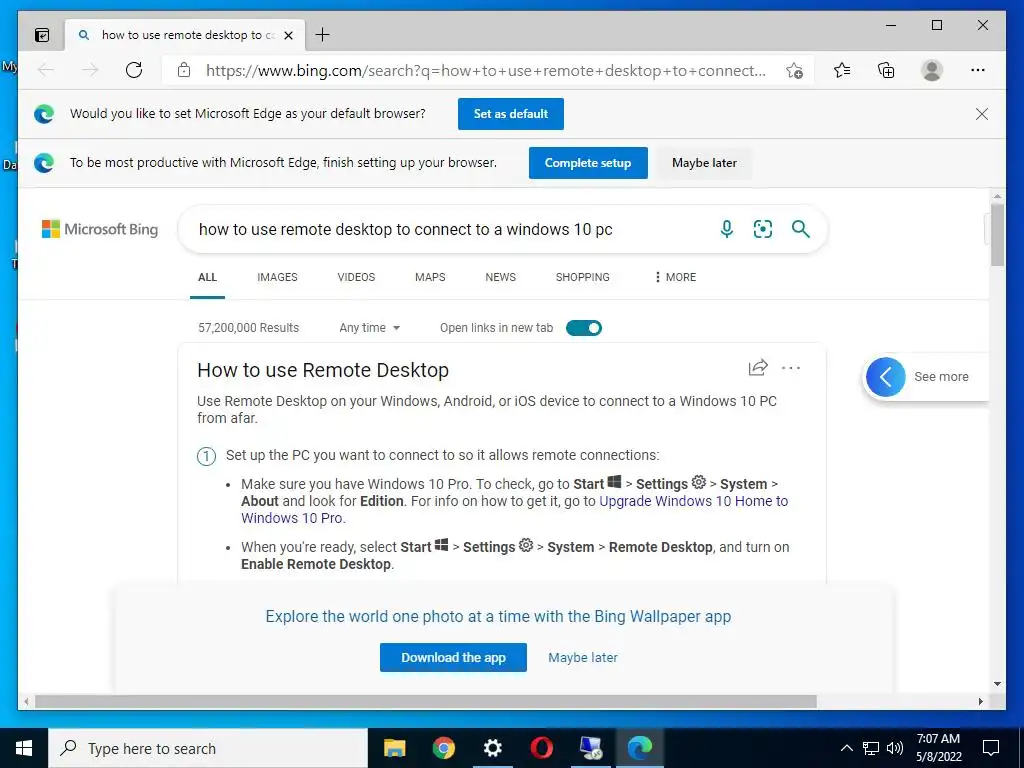1024x768 pixels.
Task: View site info lock icon
Action: coord(184,70)
